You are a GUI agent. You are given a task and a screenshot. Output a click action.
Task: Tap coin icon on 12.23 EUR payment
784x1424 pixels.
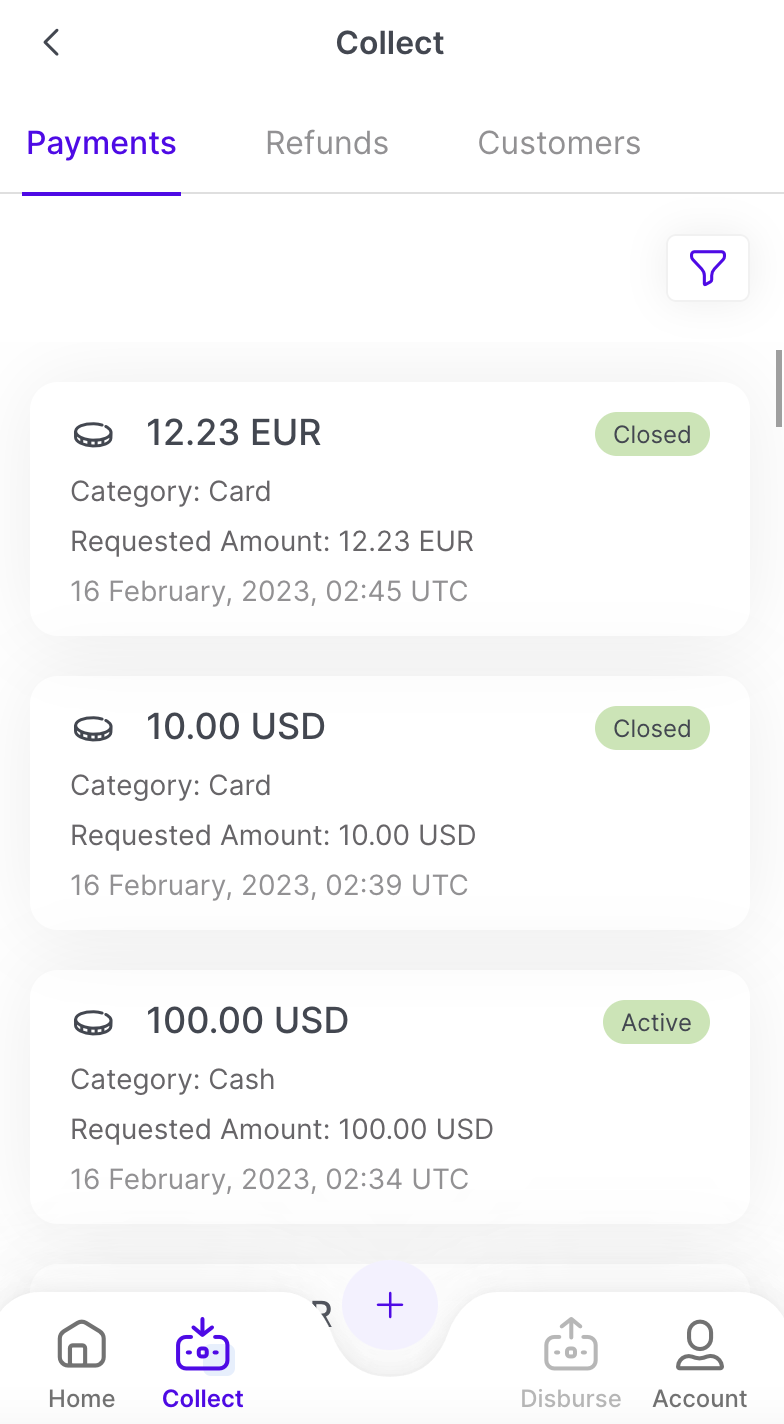click(94, 434)
